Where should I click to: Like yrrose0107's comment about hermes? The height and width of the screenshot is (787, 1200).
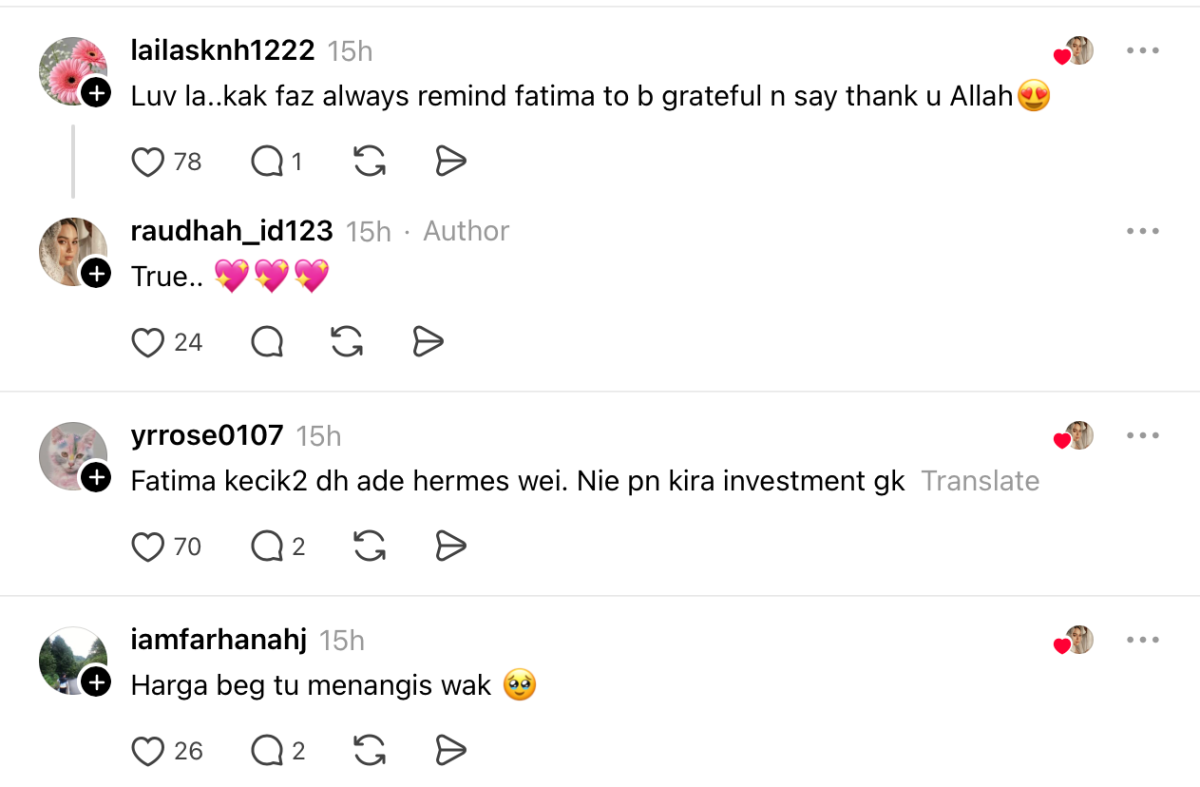(x=148, y=547)
